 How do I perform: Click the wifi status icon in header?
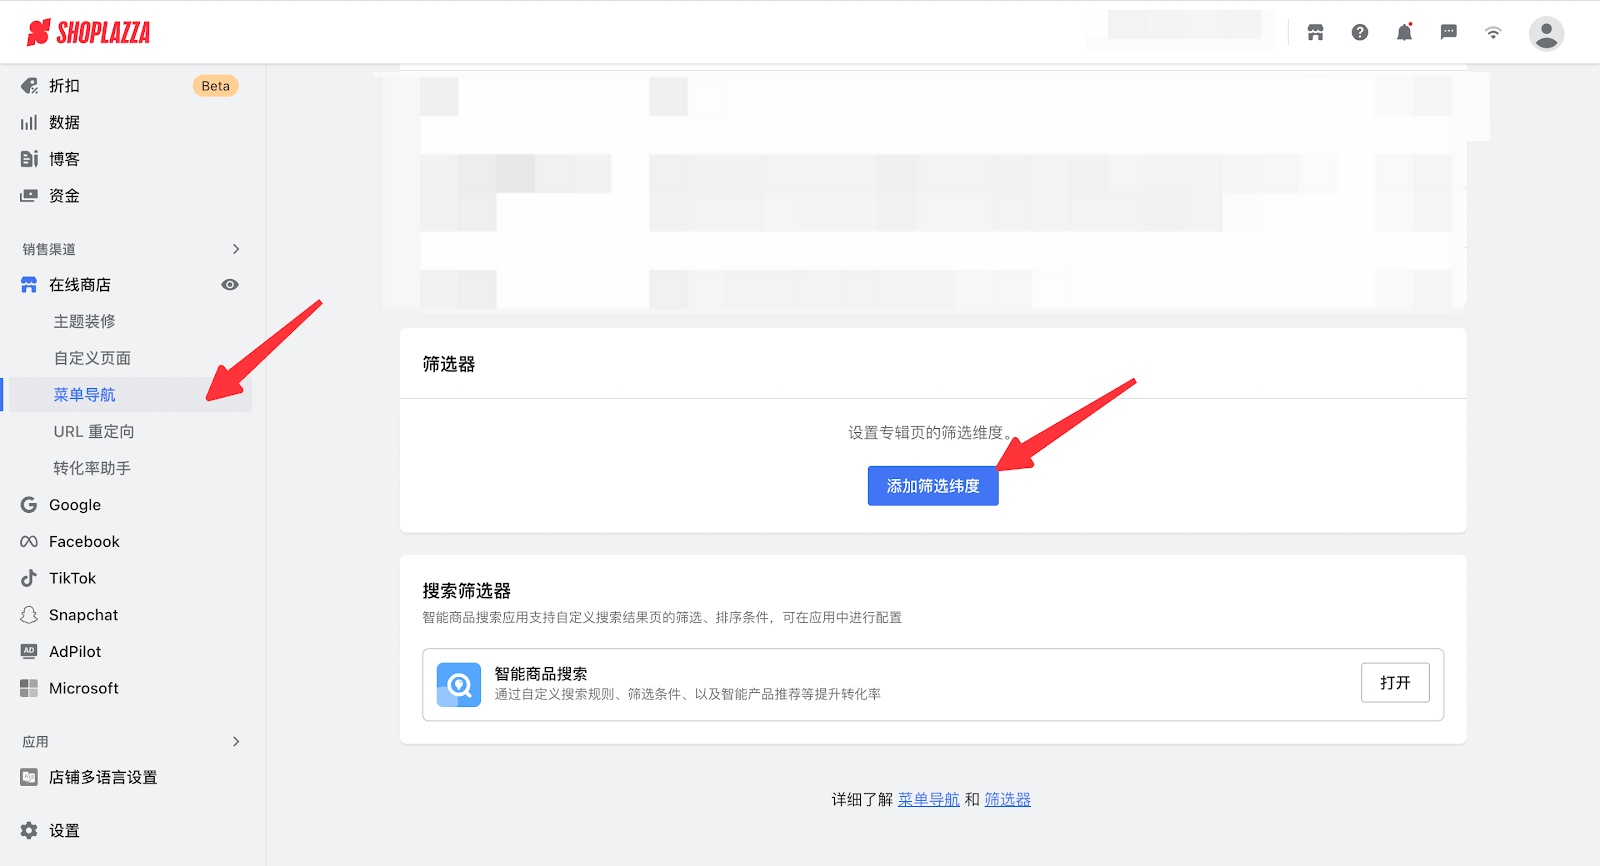1493,33
